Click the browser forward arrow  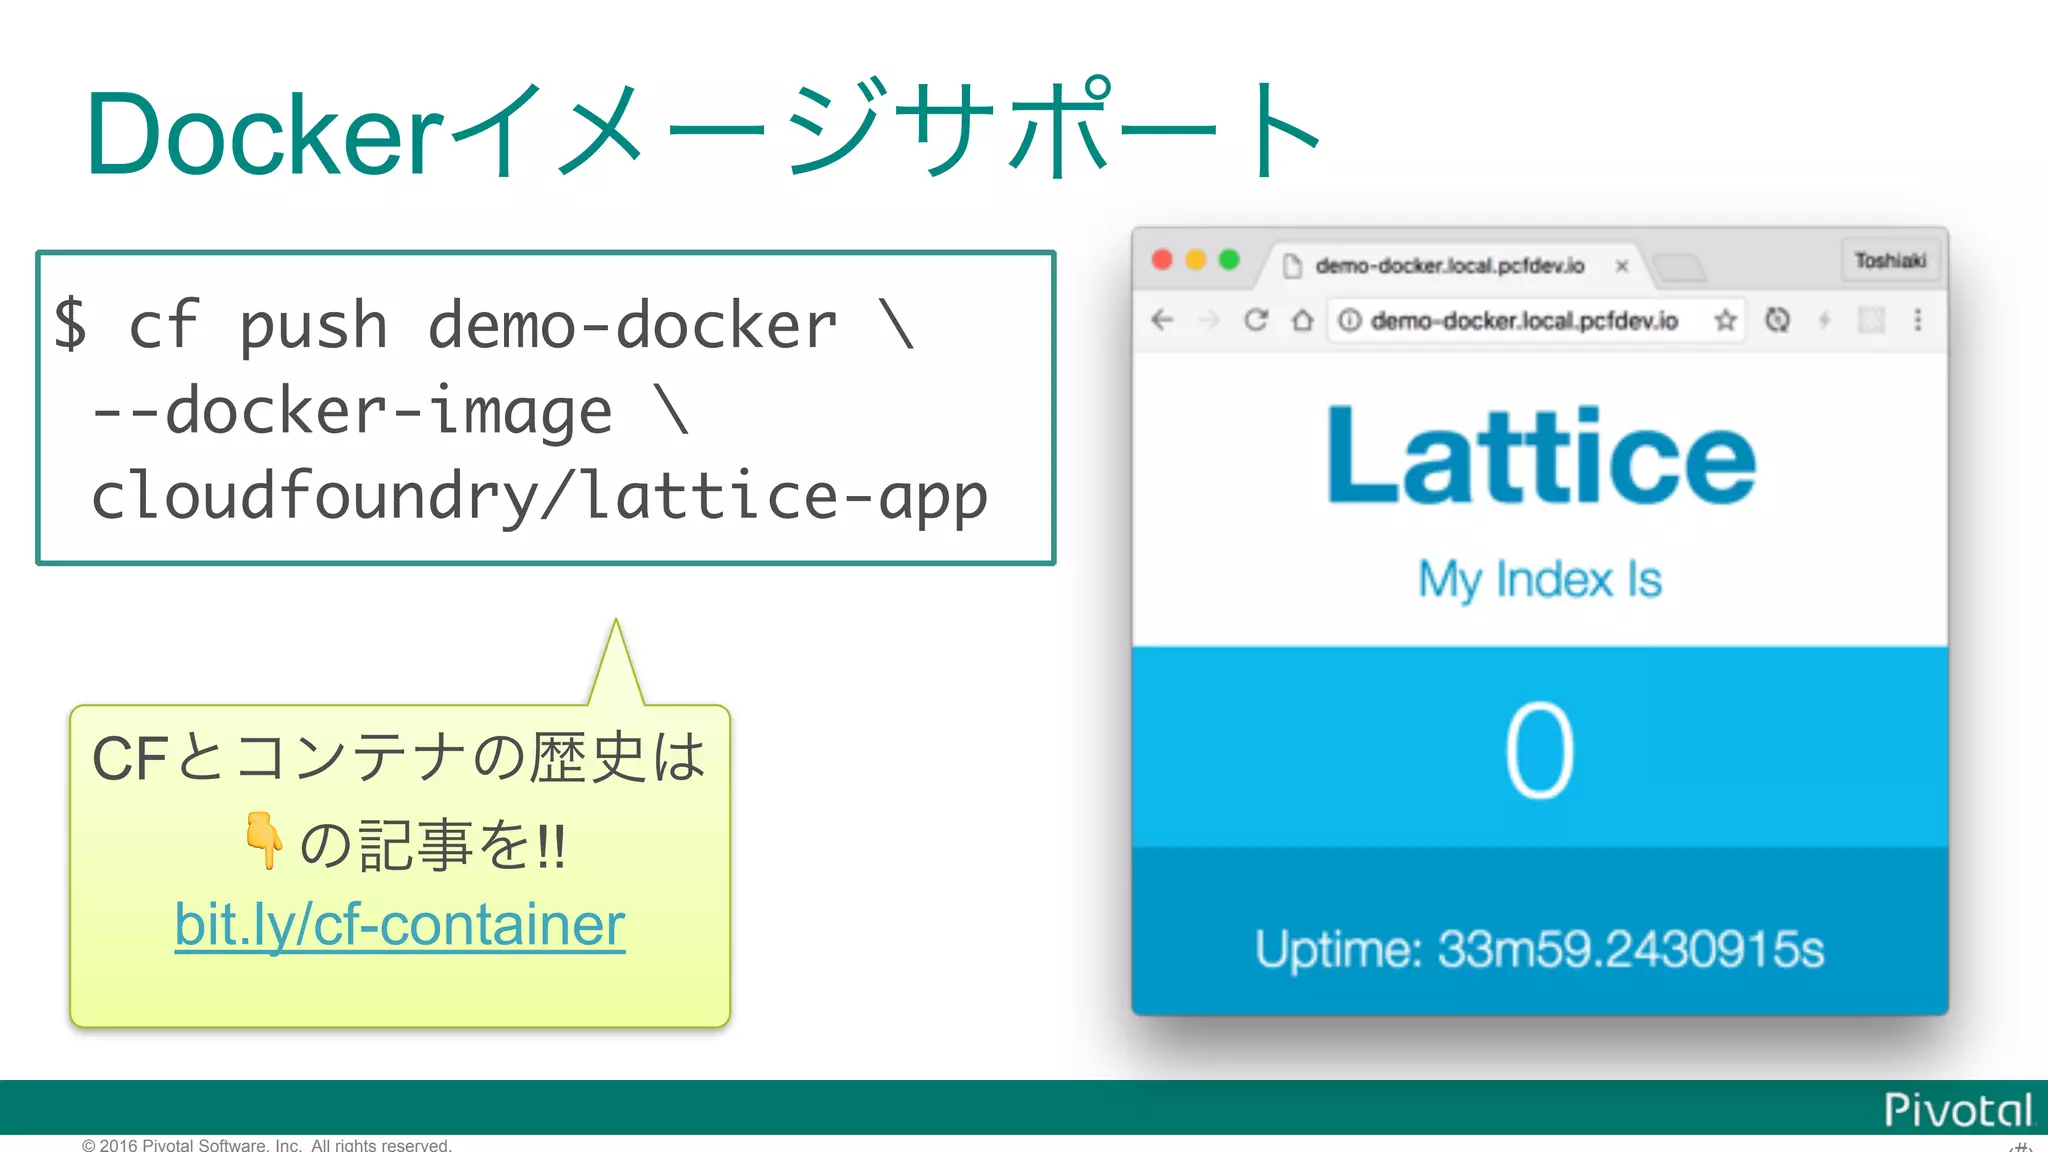(x=1209, y=320)
